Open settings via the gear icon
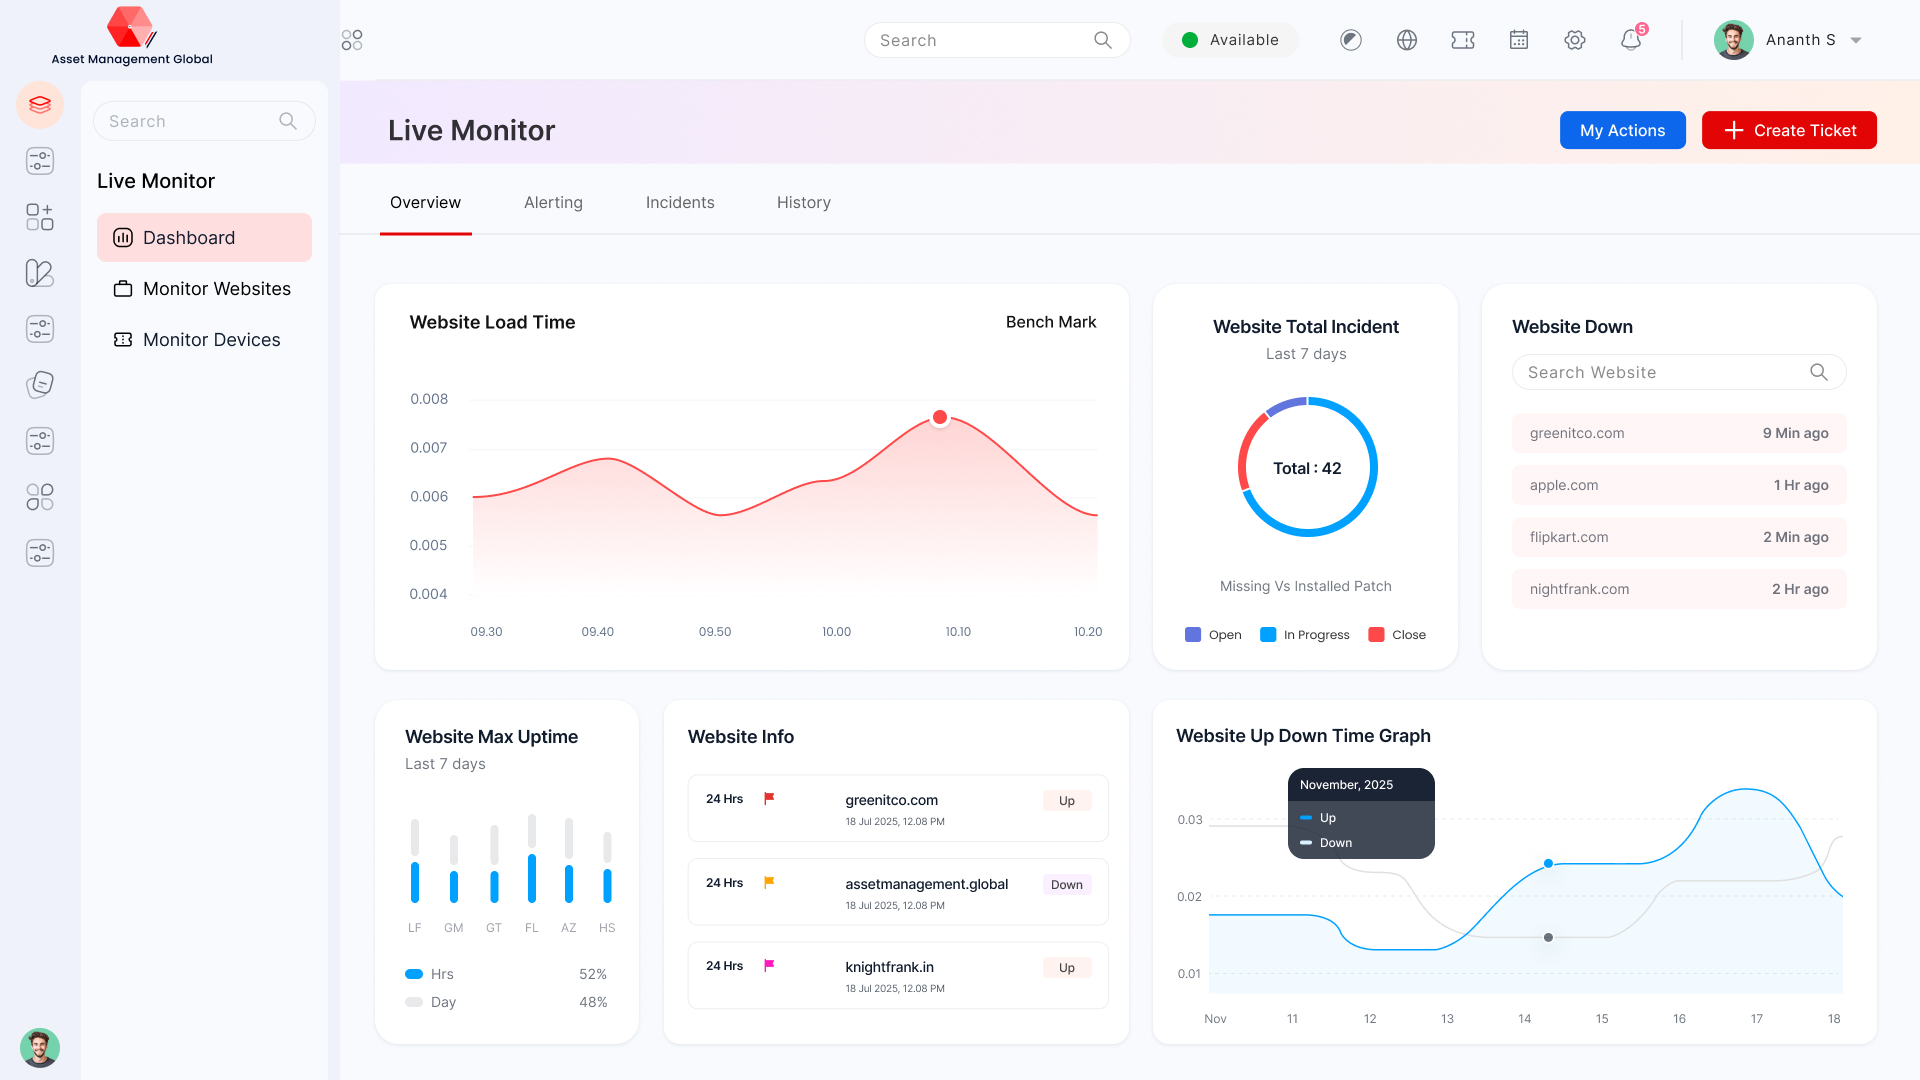 (x=1574, y=40)
